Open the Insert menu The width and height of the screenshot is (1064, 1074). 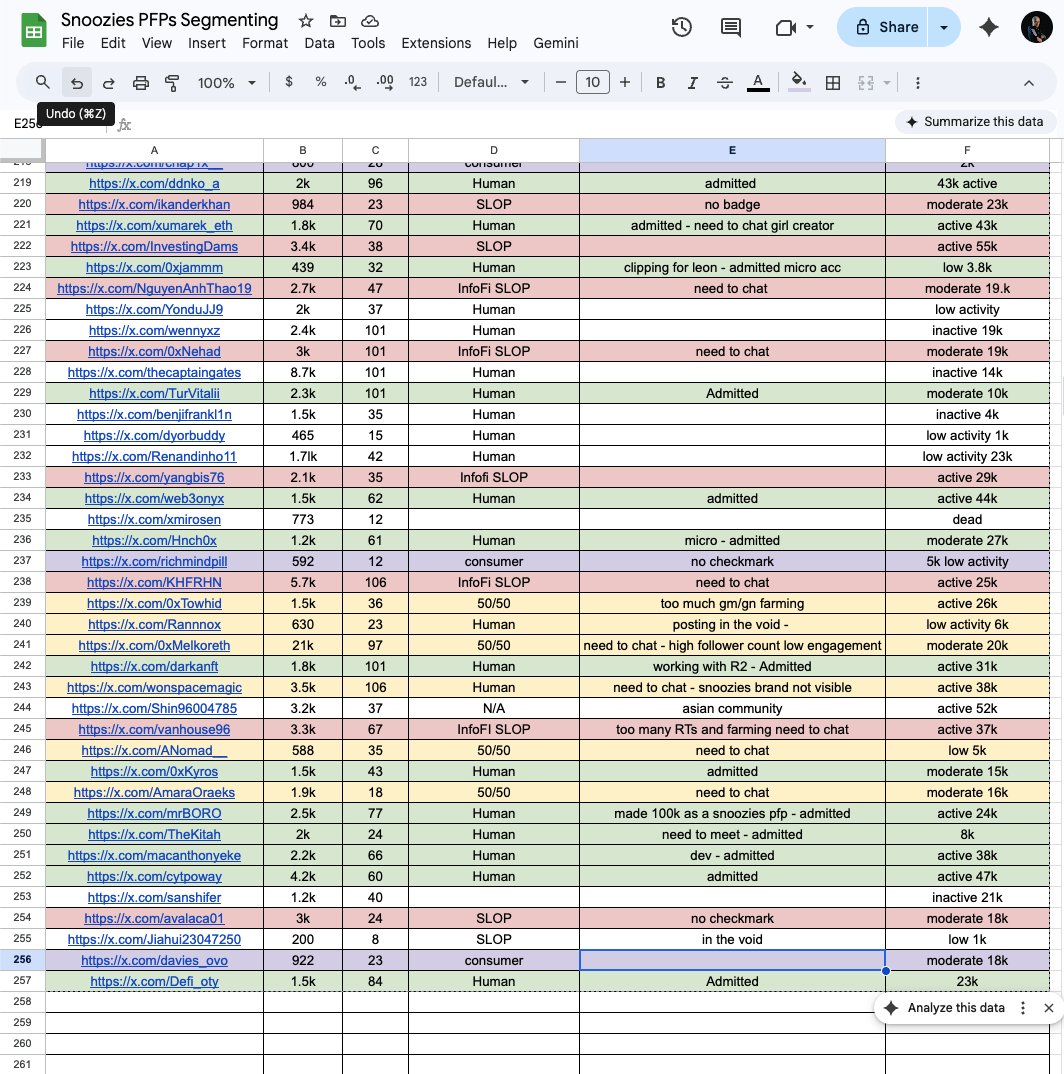pos(207,43)
